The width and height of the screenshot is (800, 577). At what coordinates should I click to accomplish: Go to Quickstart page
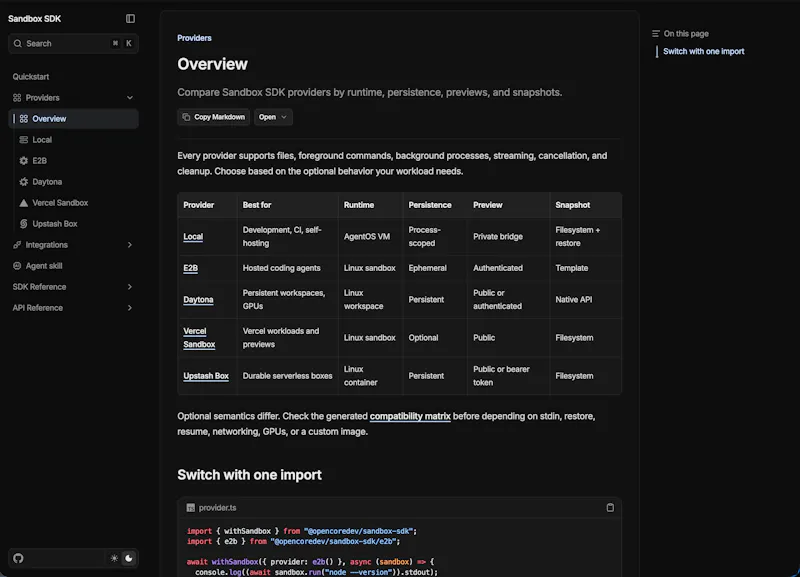click(31, 77)
